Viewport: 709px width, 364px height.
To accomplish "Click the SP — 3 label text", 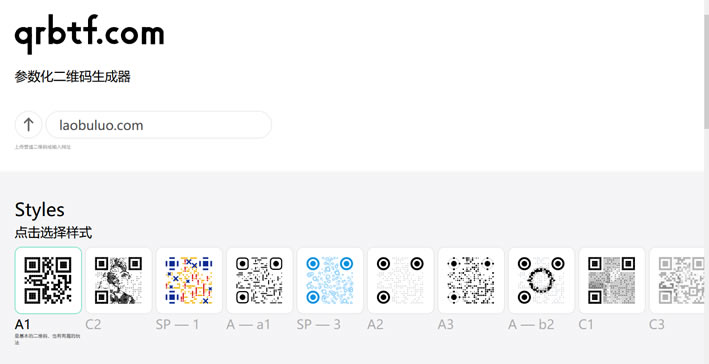I will coord(319,325).
